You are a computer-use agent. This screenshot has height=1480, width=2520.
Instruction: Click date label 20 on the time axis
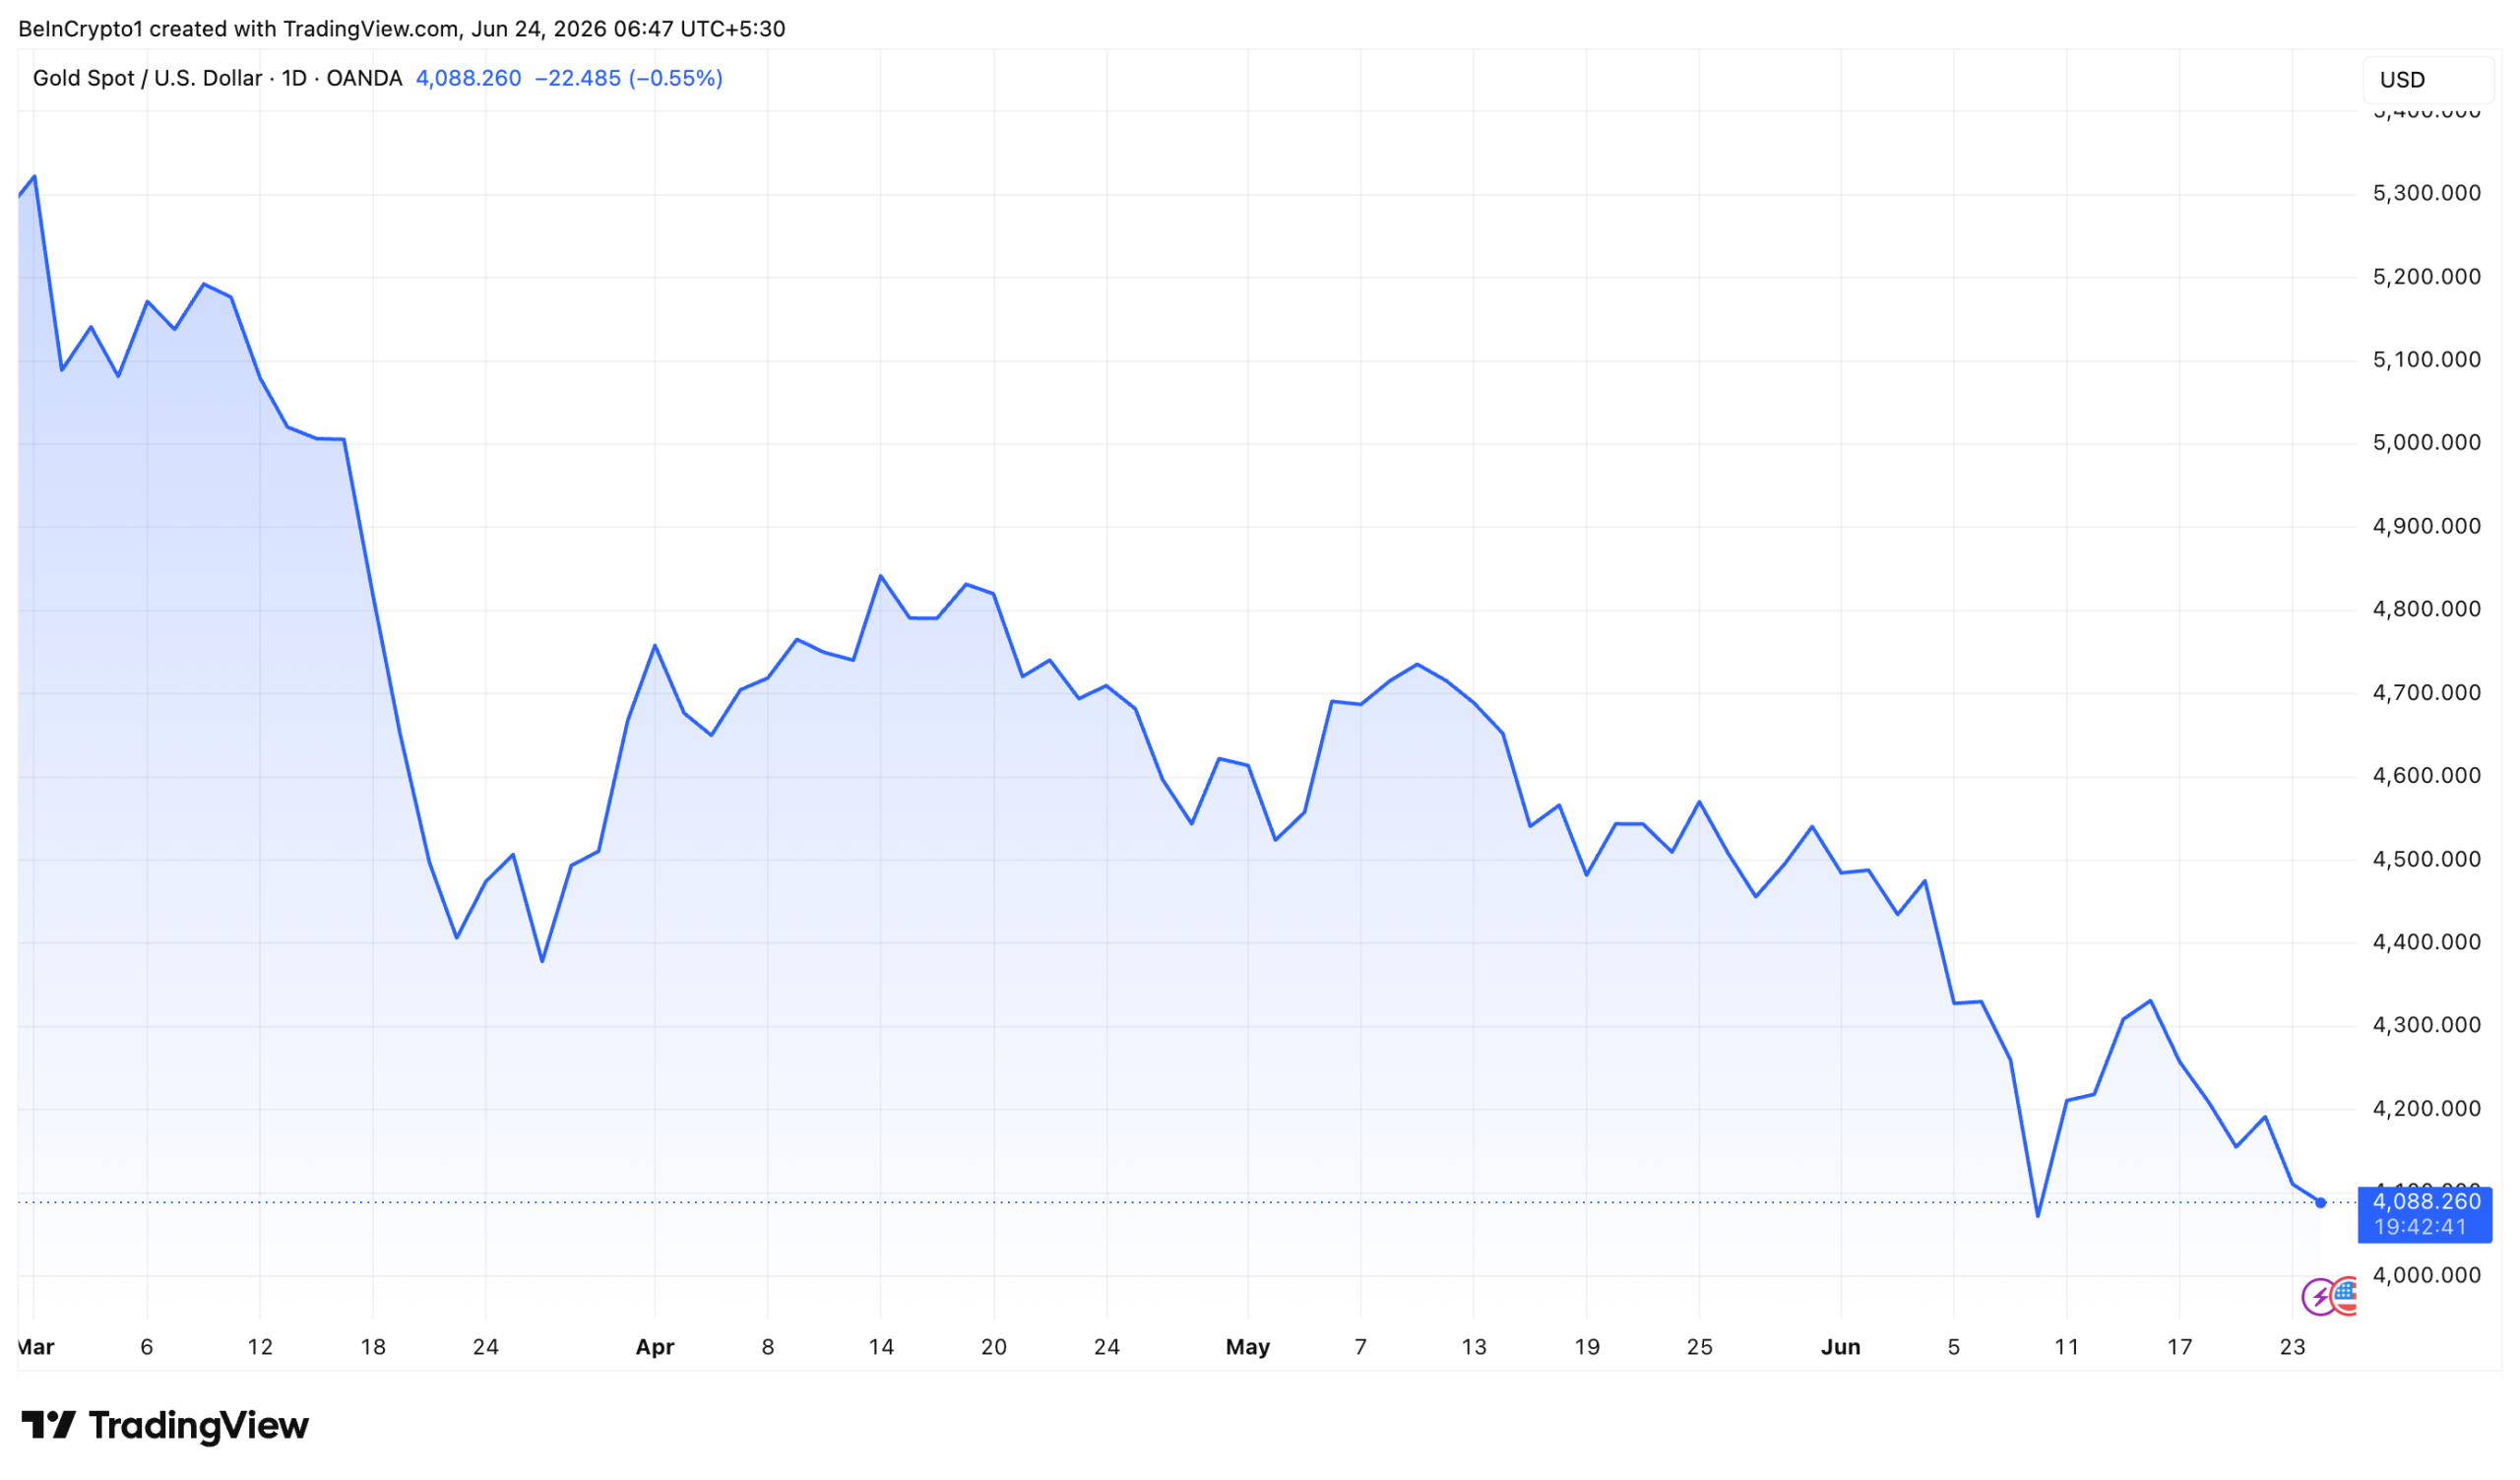point(994,1348)
